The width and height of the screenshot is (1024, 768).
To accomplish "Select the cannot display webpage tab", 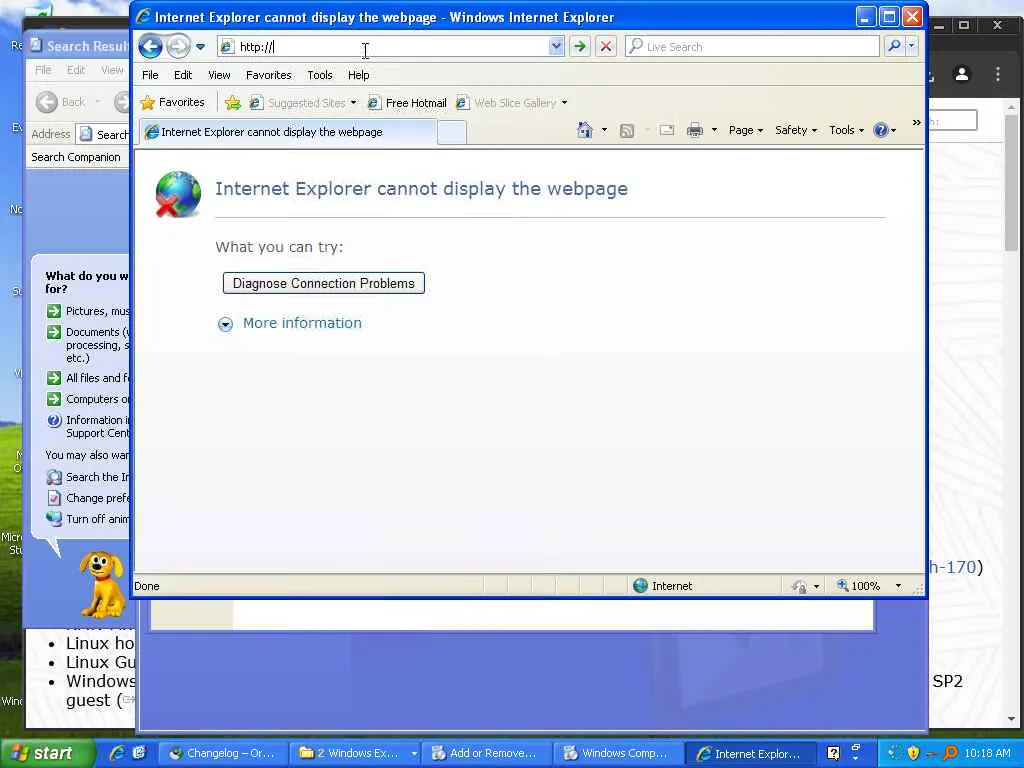I will click(287, 132).
